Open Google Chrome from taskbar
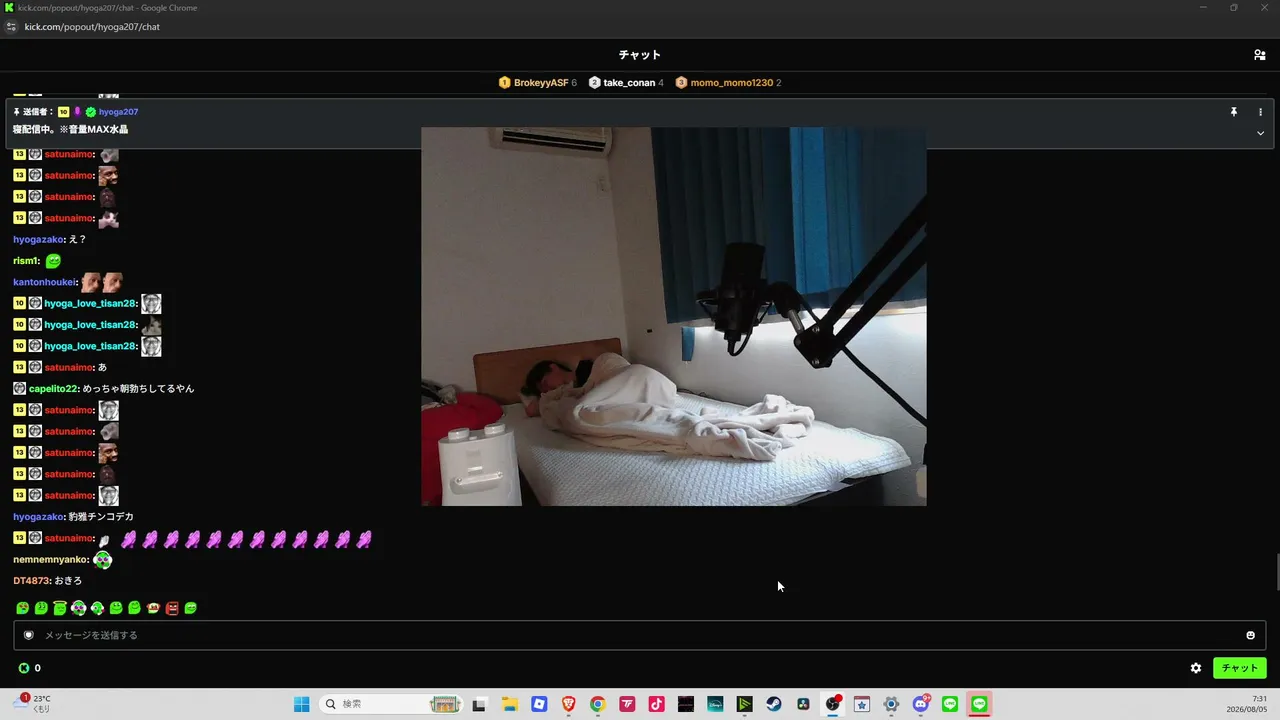Screen dimensions: 1280x720 pos(597,704)
